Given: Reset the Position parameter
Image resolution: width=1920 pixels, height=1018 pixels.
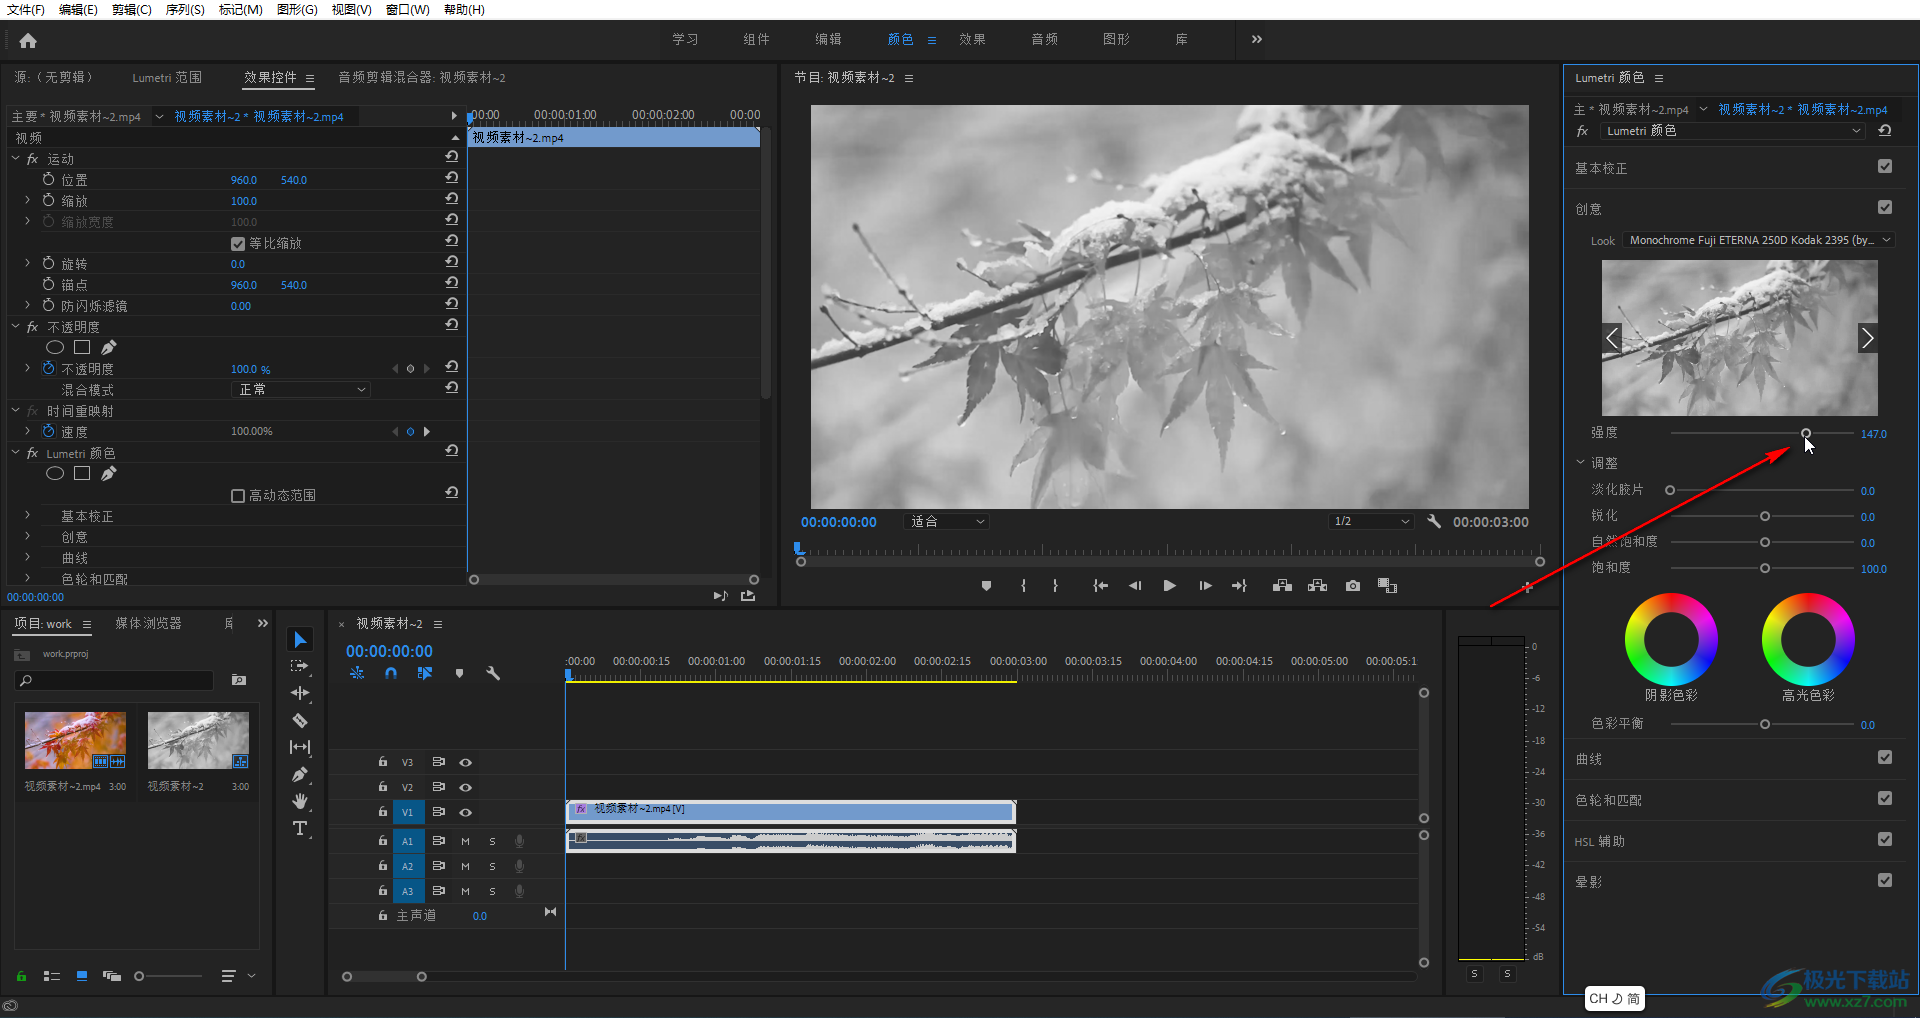Looking at the screenshot, I should point(452,178).
